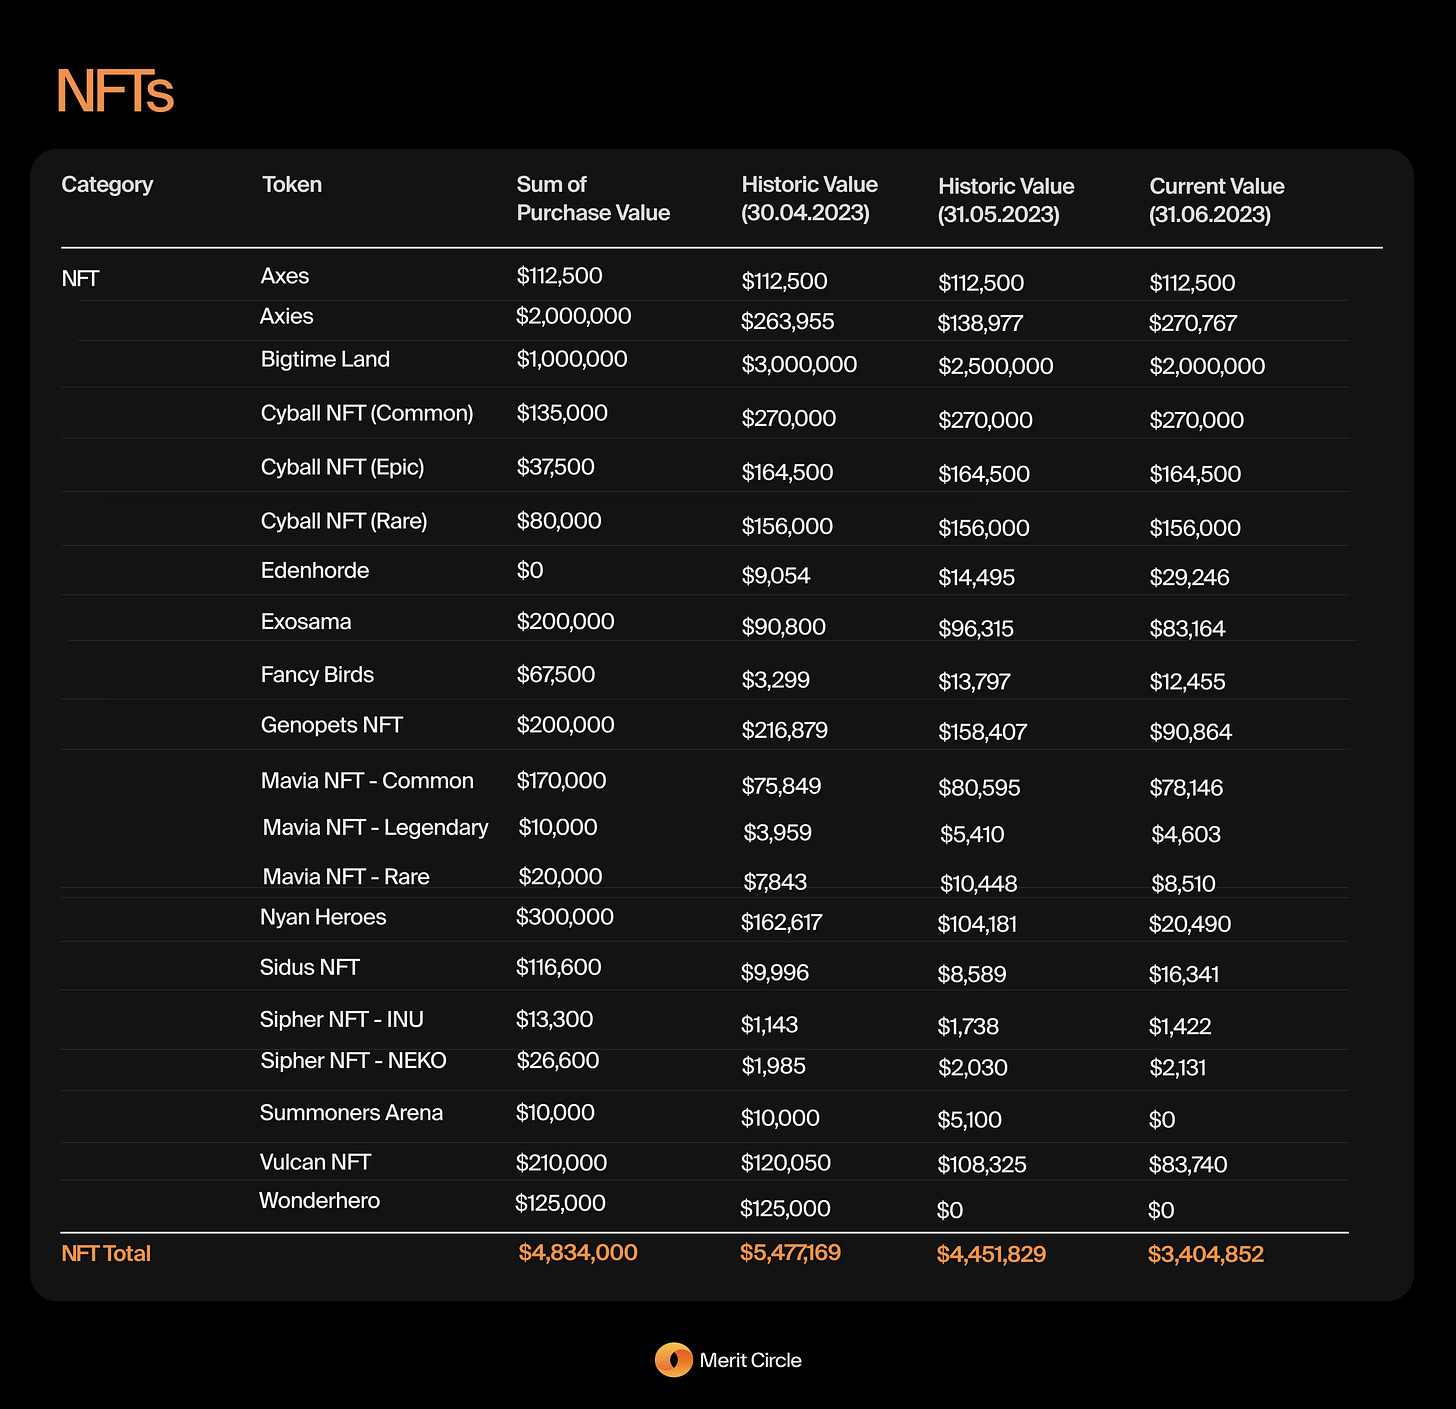Click Sipher NEKO current value $2,131
Screen dimensions: 1456x1409
(1178, 1067)
